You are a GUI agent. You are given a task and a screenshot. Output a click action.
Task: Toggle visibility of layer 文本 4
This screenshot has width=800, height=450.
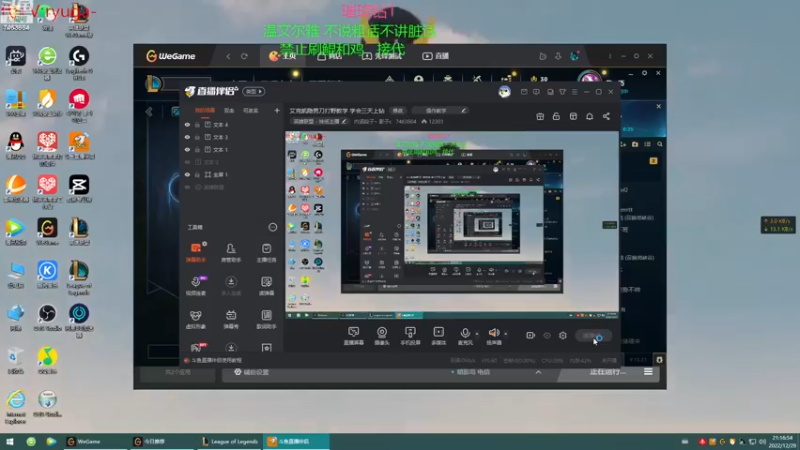(187, 124)
